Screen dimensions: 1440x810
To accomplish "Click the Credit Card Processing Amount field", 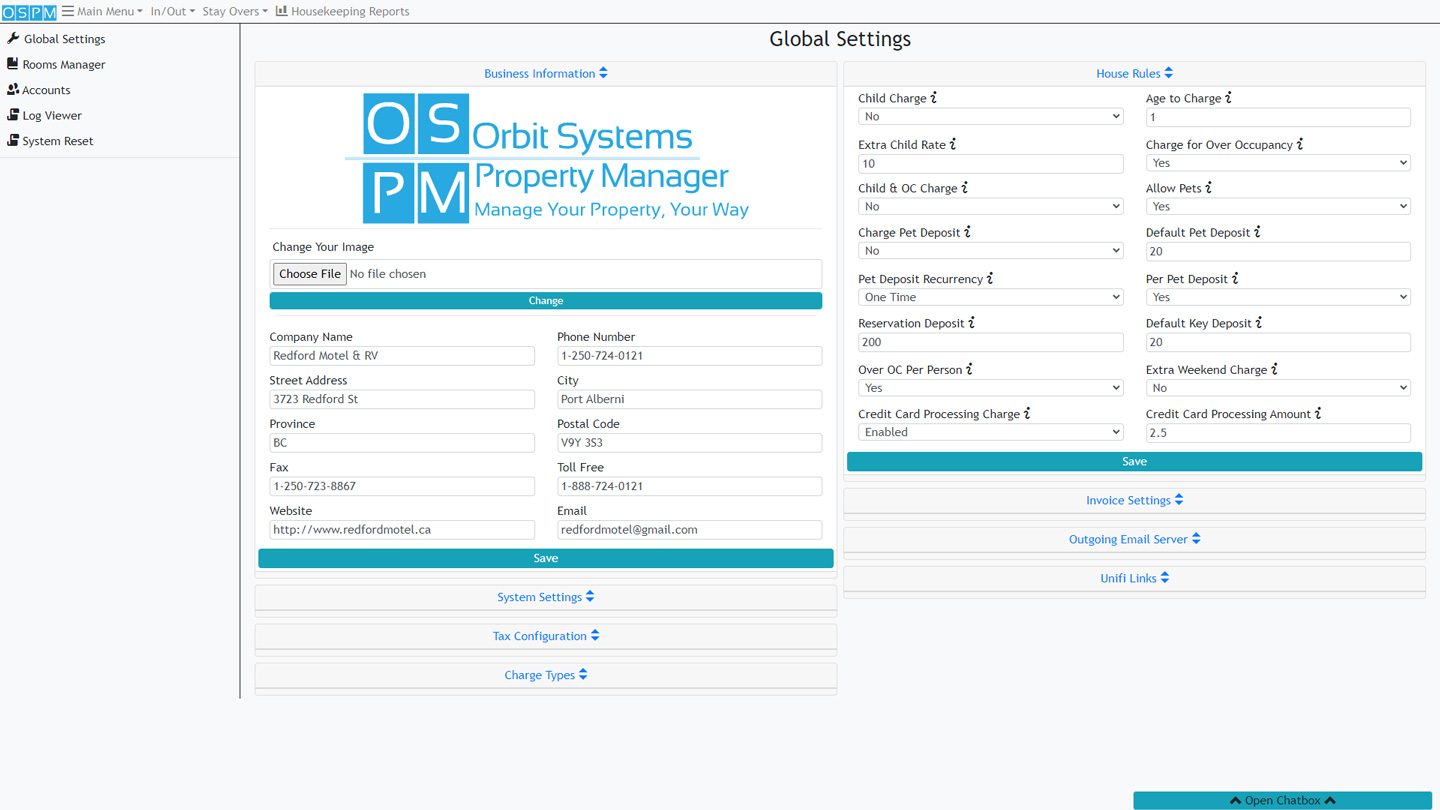I will pyautogui.click(x=1278, y=433).
